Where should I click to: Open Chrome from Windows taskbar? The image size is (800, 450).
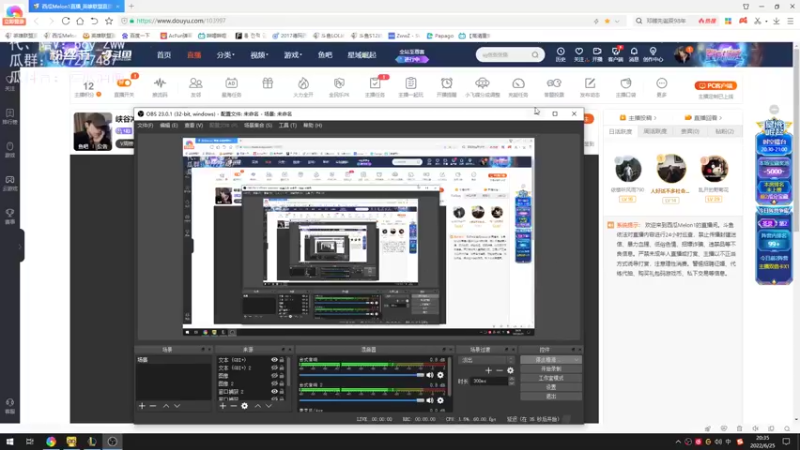coord(51,441)
